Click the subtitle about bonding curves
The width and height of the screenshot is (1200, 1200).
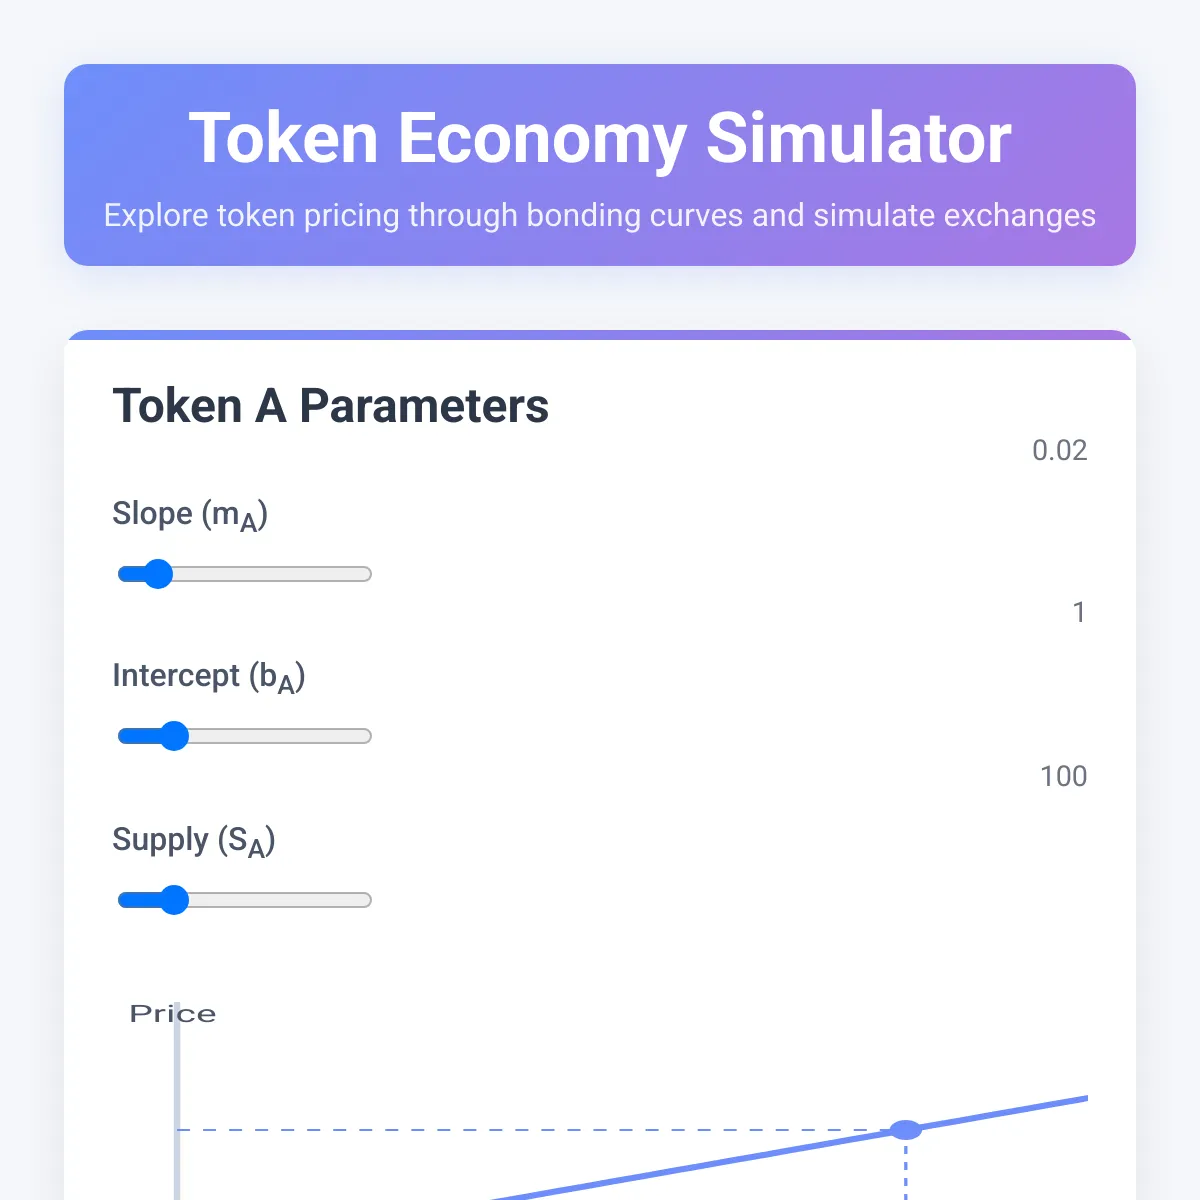coord(600,216)
